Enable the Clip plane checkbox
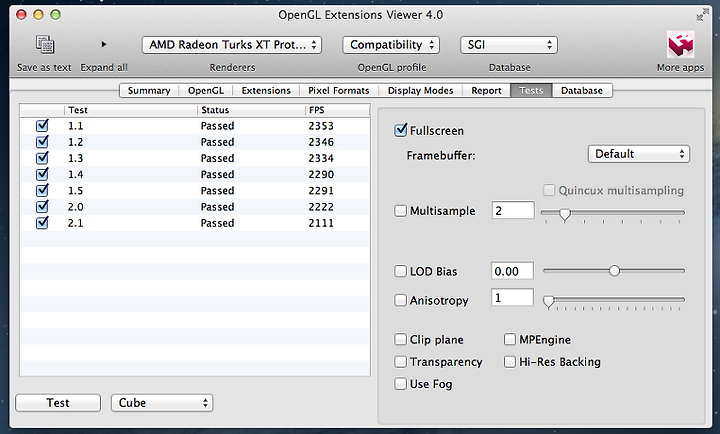The width and height of the screenshot is (720, 434). point(400,339)
